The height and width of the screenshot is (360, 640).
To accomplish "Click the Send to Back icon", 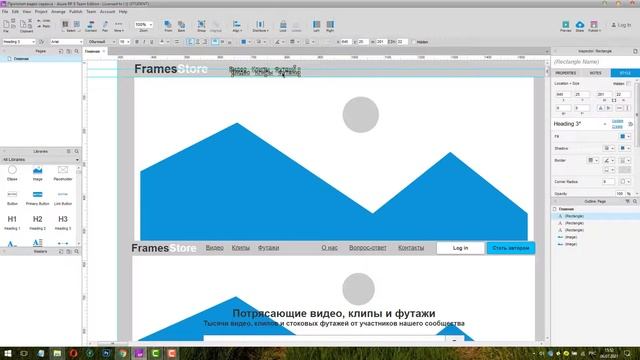I will pos(181,25).
